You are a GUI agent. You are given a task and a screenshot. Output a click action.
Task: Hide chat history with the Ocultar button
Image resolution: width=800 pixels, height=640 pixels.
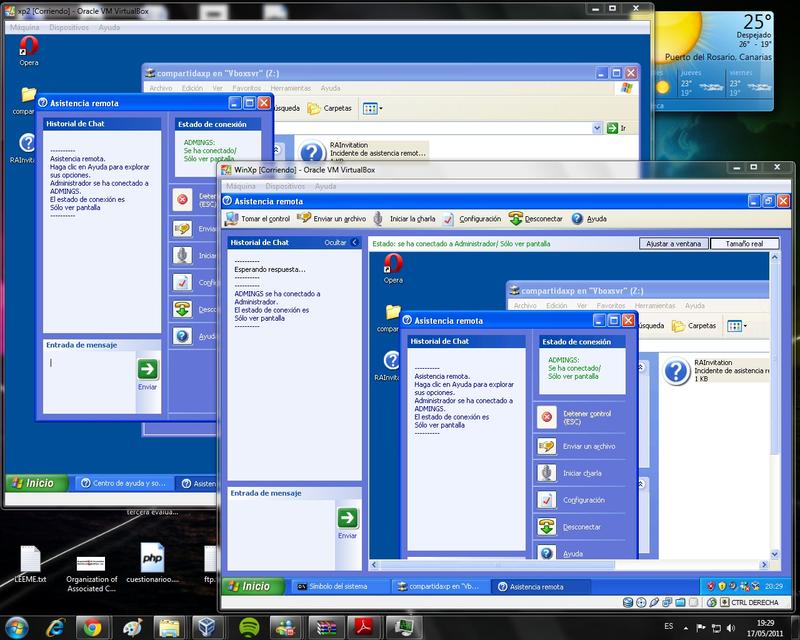[340, 242]
